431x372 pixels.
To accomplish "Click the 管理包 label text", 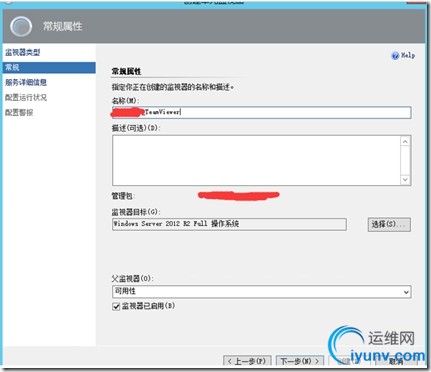I will coord(123,196).
